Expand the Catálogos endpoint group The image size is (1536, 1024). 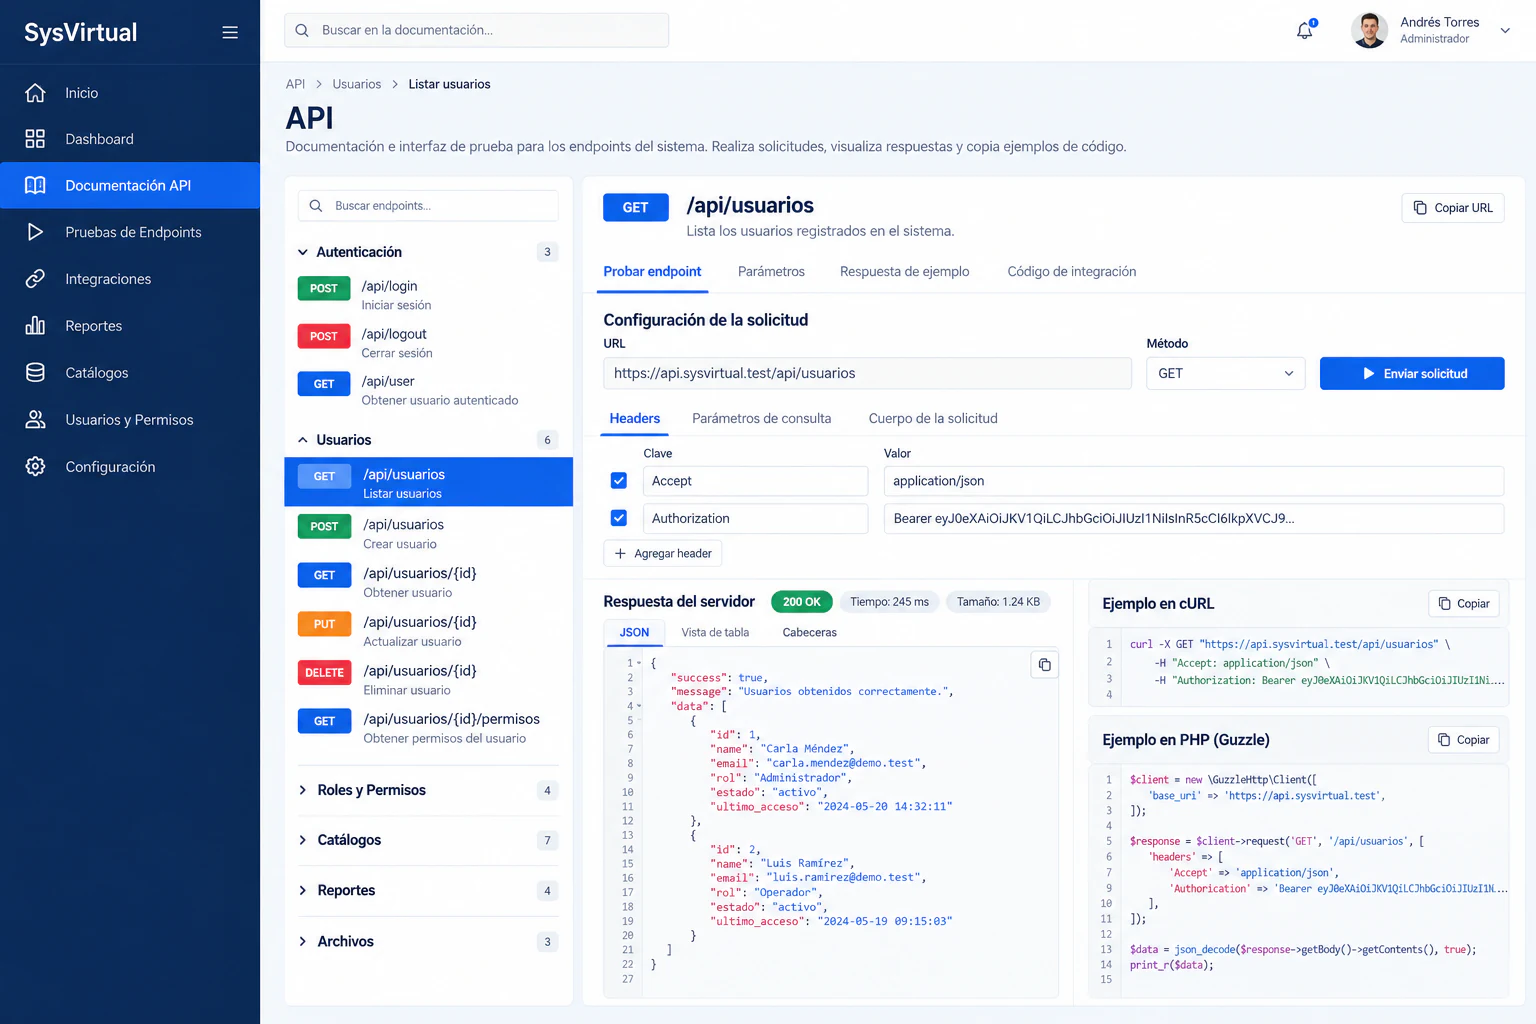tap(303, 840)
